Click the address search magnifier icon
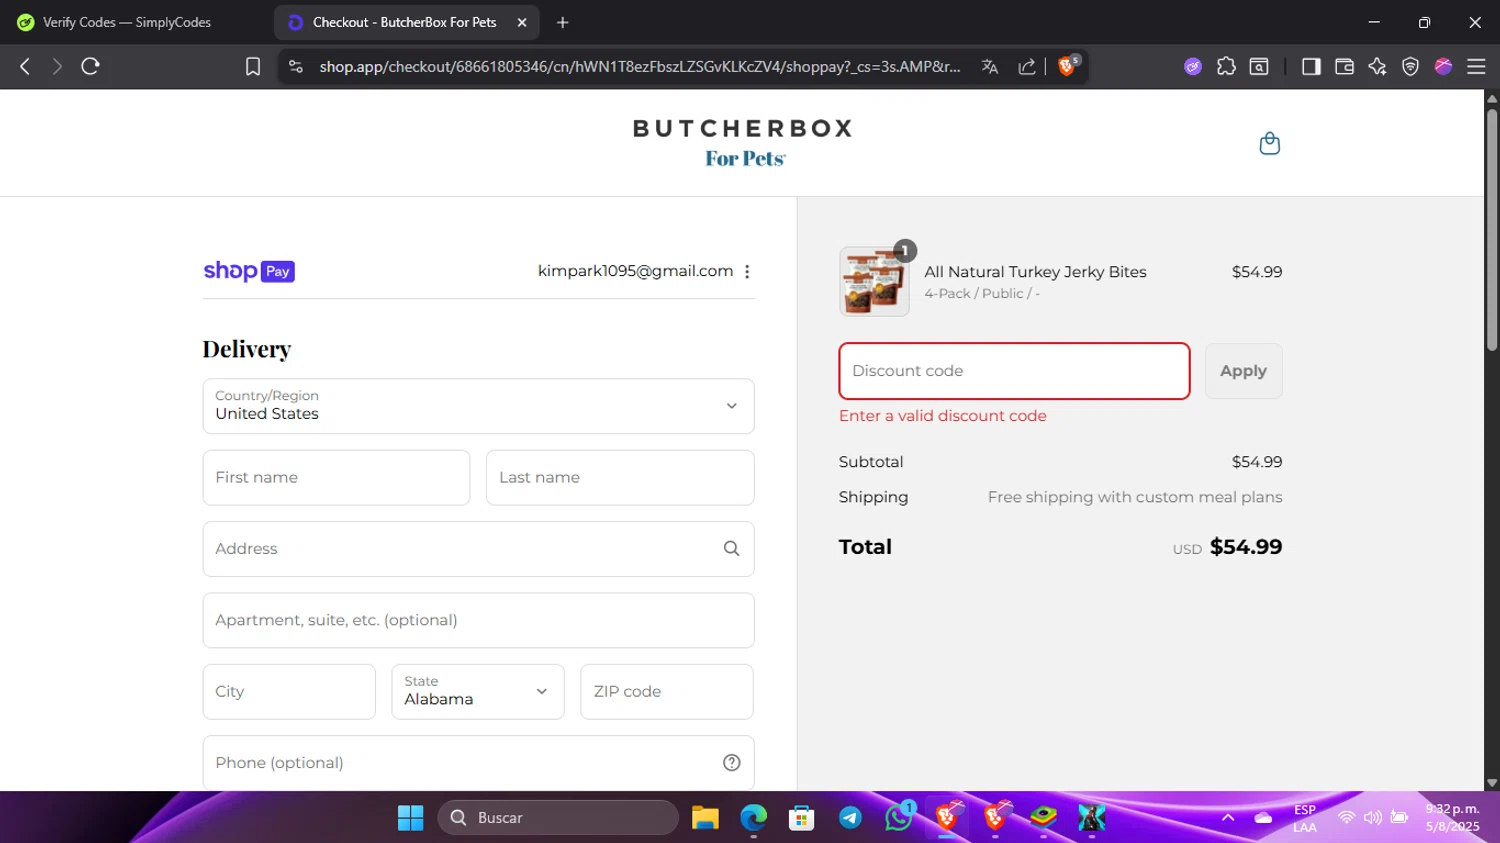Screen dimensions: 1500x843 tap(731, 548)
